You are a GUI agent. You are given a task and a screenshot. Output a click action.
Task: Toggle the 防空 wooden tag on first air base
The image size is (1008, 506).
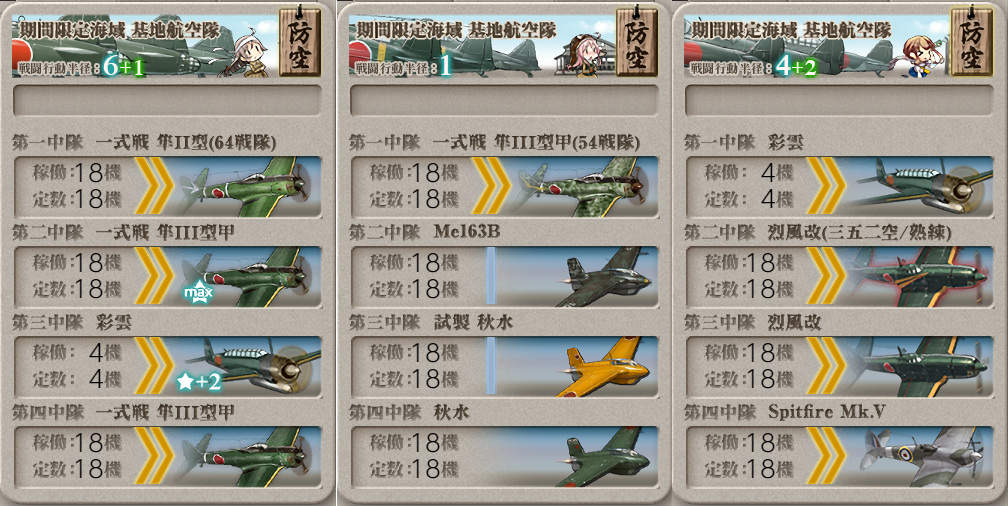click(299, 41)
